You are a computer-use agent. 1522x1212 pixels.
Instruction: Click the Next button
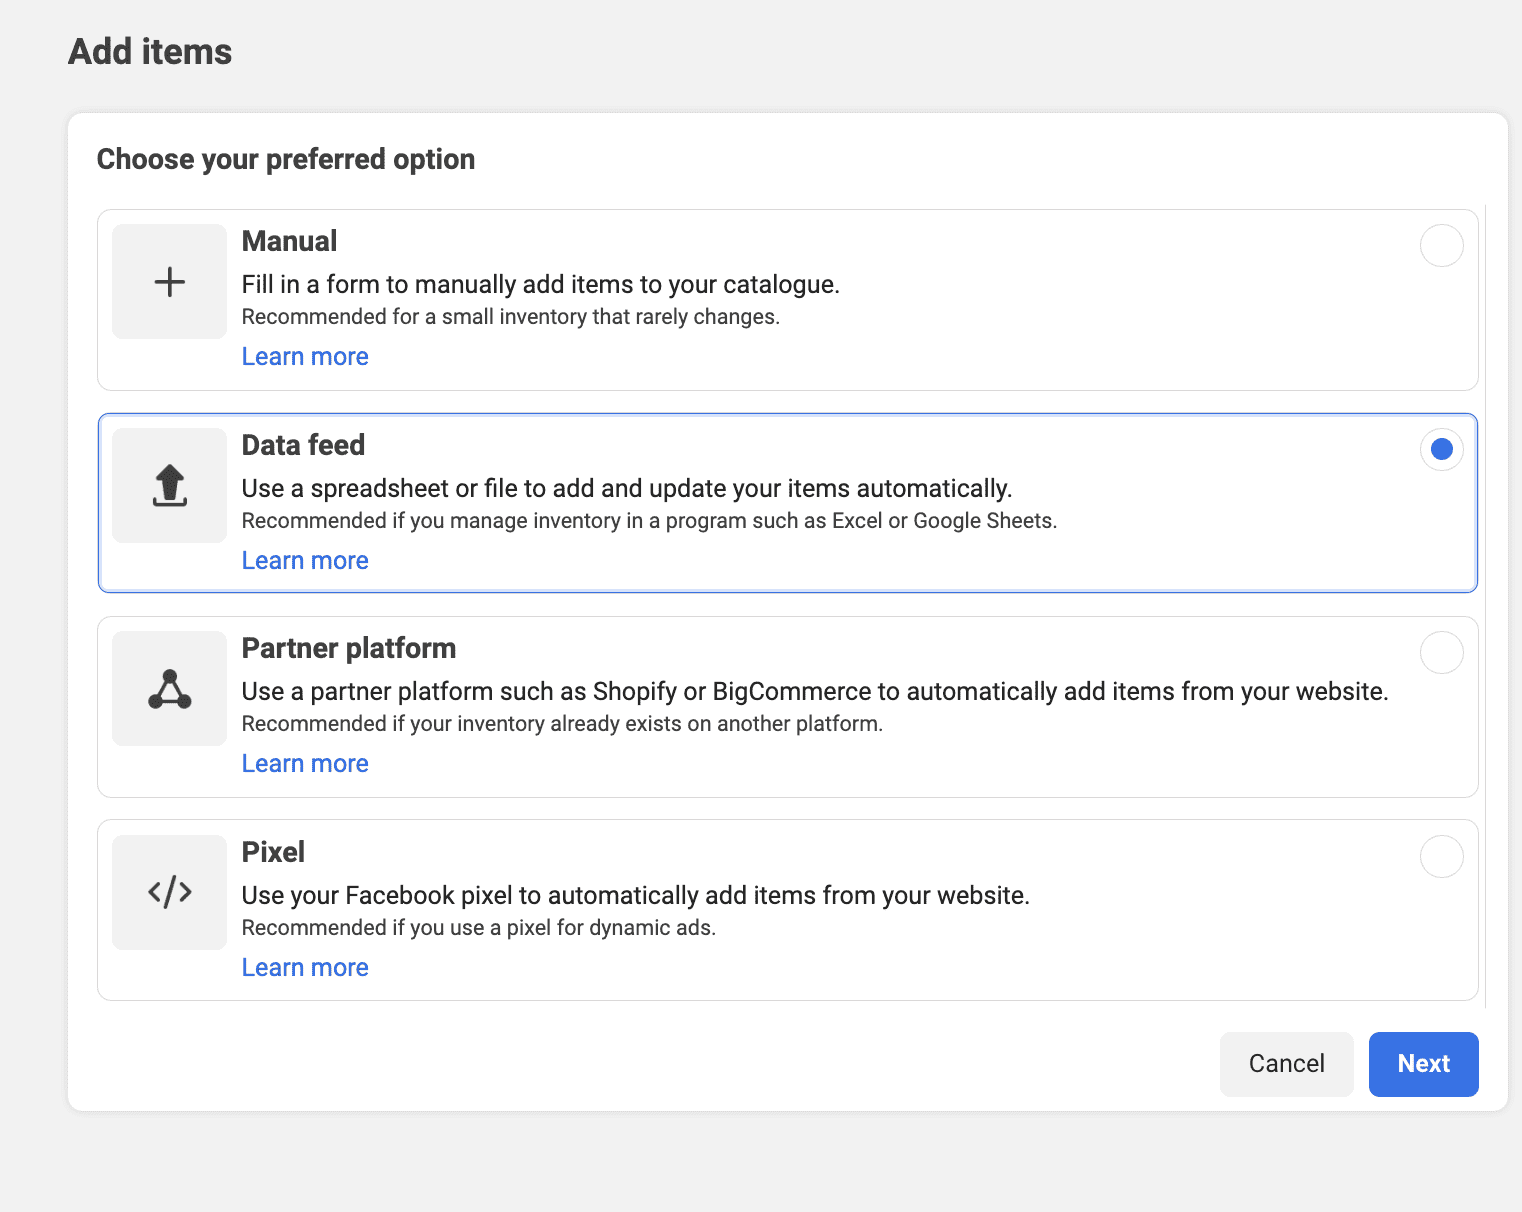pos(1423,1064)
